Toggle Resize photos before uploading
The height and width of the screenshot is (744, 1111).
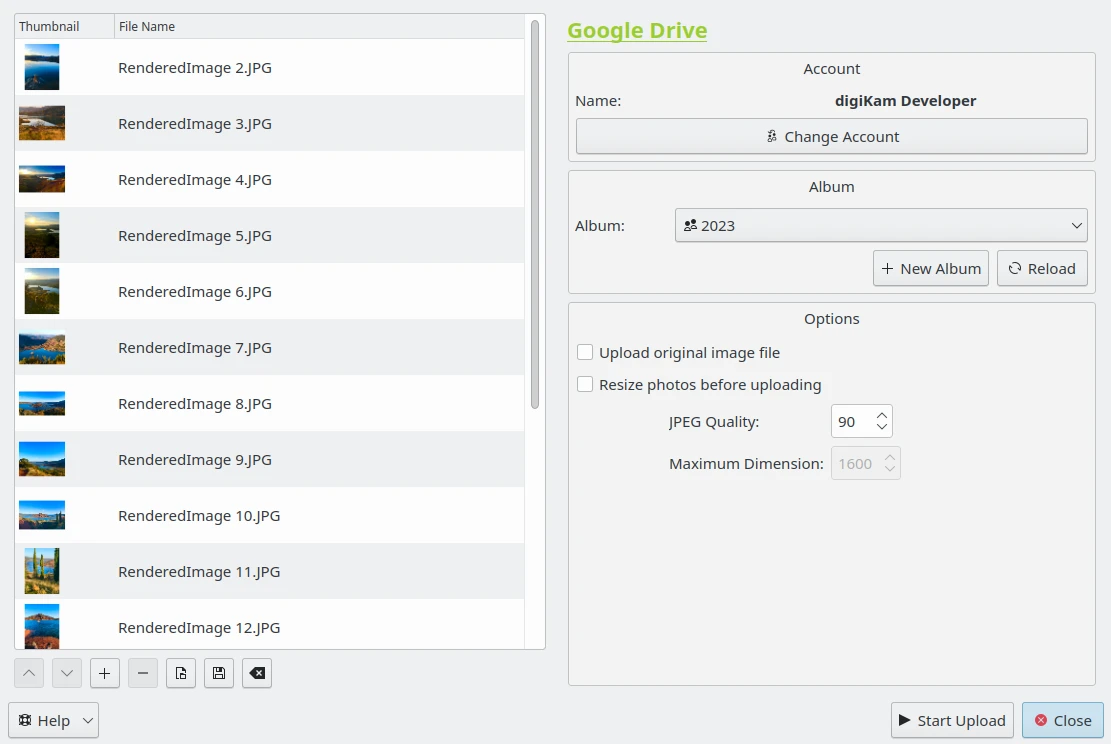[x=585, y=384]
